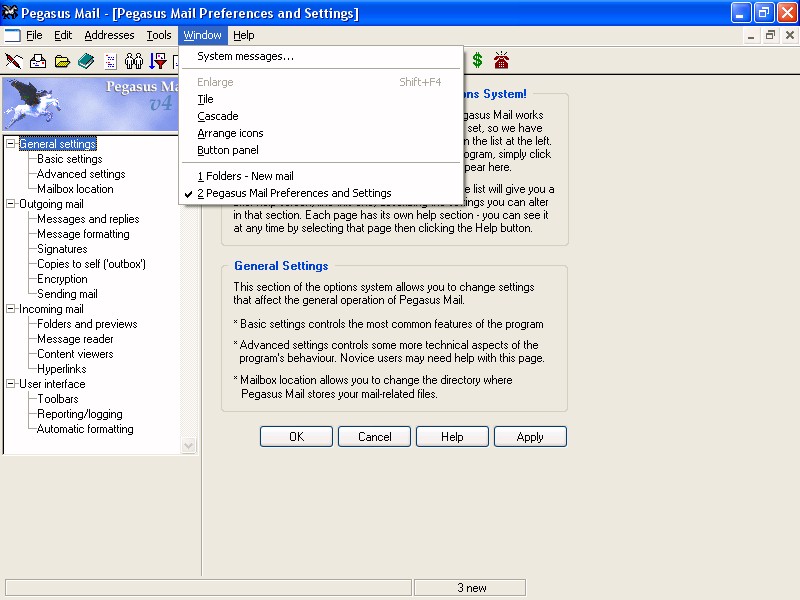800x600 pixels.
Task: Open the Addresses menu
Action: tap(109, 35)
